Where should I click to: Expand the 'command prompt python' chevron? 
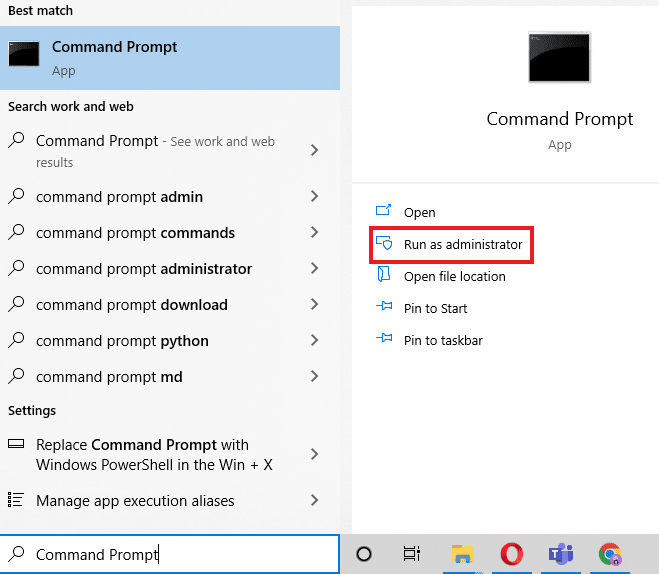tap(314, 340)
